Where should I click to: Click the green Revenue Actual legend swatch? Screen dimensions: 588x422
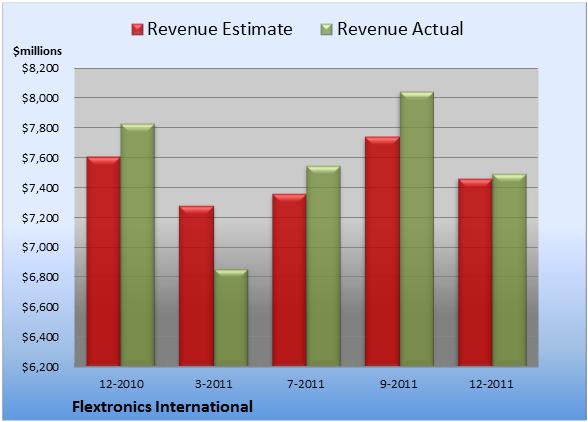pos(327,29)
